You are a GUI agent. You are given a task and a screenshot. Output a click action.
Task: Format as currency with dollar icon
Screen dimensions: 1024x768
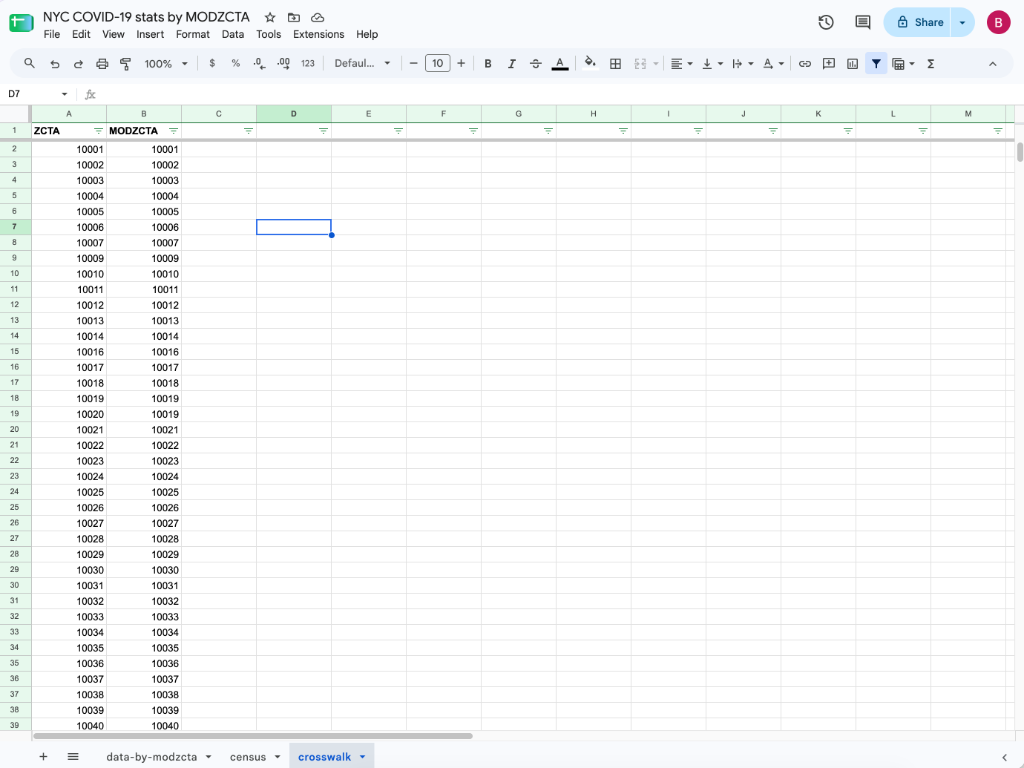click(212, 63)
